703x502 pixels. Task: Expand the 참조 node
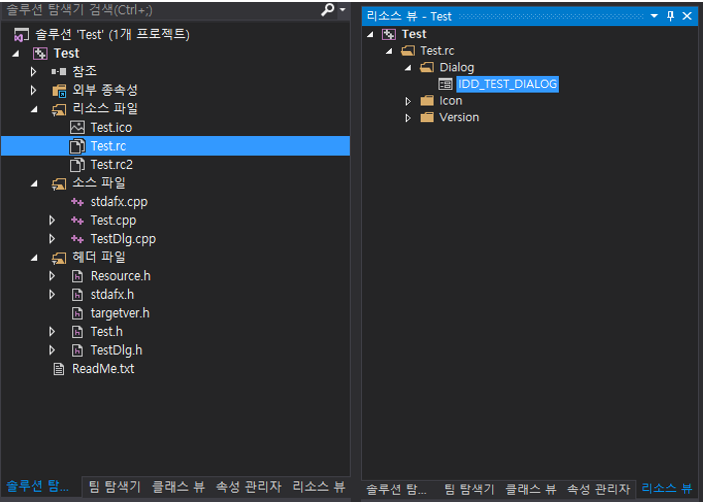33,71
